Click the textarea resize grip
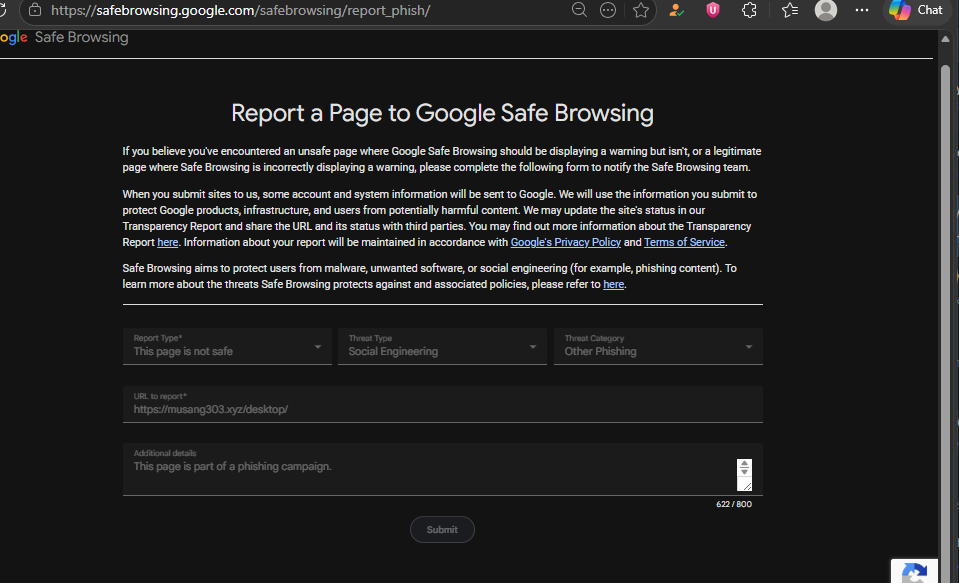959x583 pixels. [x=746, y=486]
